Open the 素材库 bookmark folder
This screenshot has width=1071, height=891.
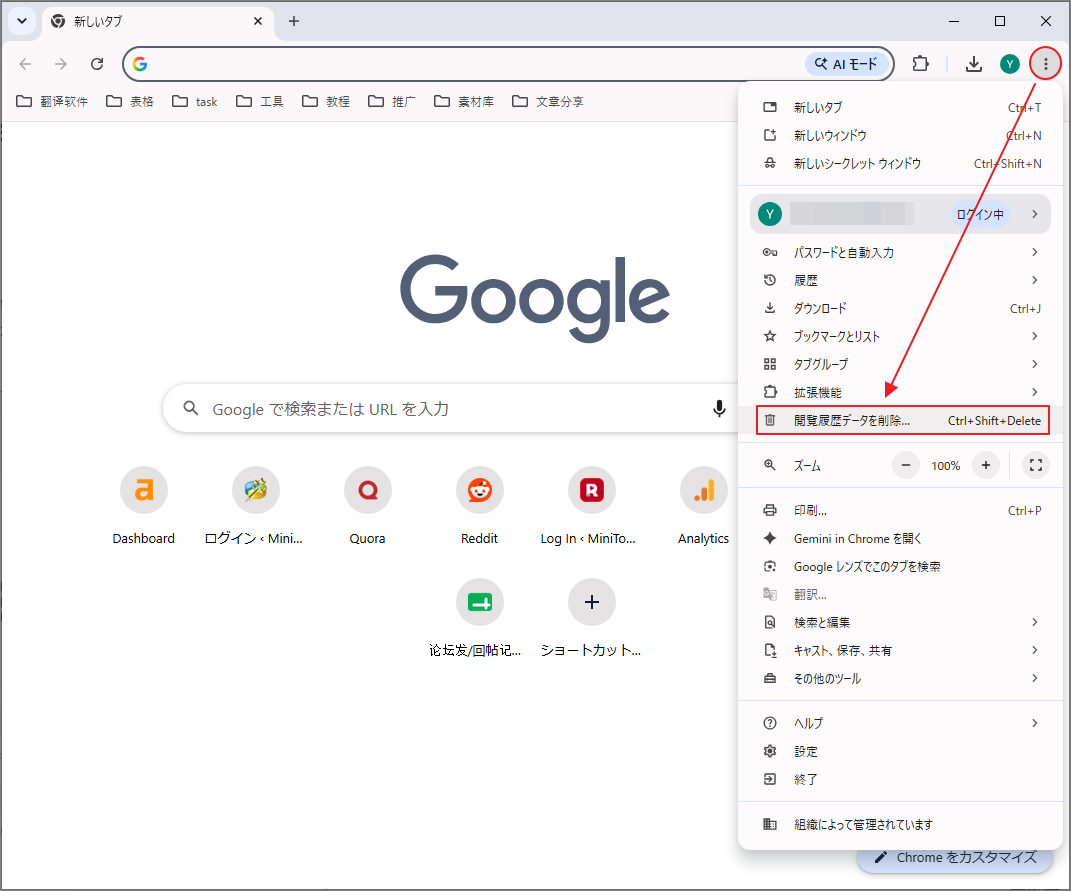pyautogui.click(x=464, y=101)
